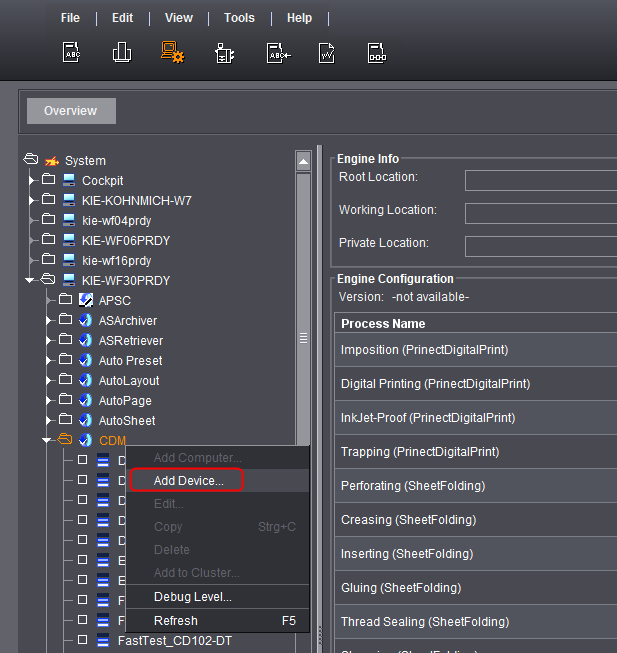
Task: Click the computer icon next to Cockpit
Action: (x=69, y=180)
